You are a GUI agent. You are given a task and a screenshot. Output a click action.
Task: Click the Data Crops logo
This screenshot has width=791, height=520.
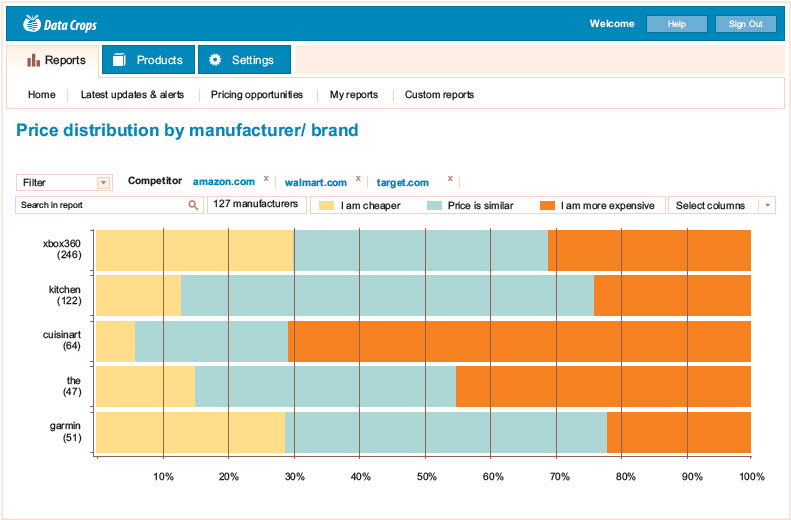click(x=60, y=24)
